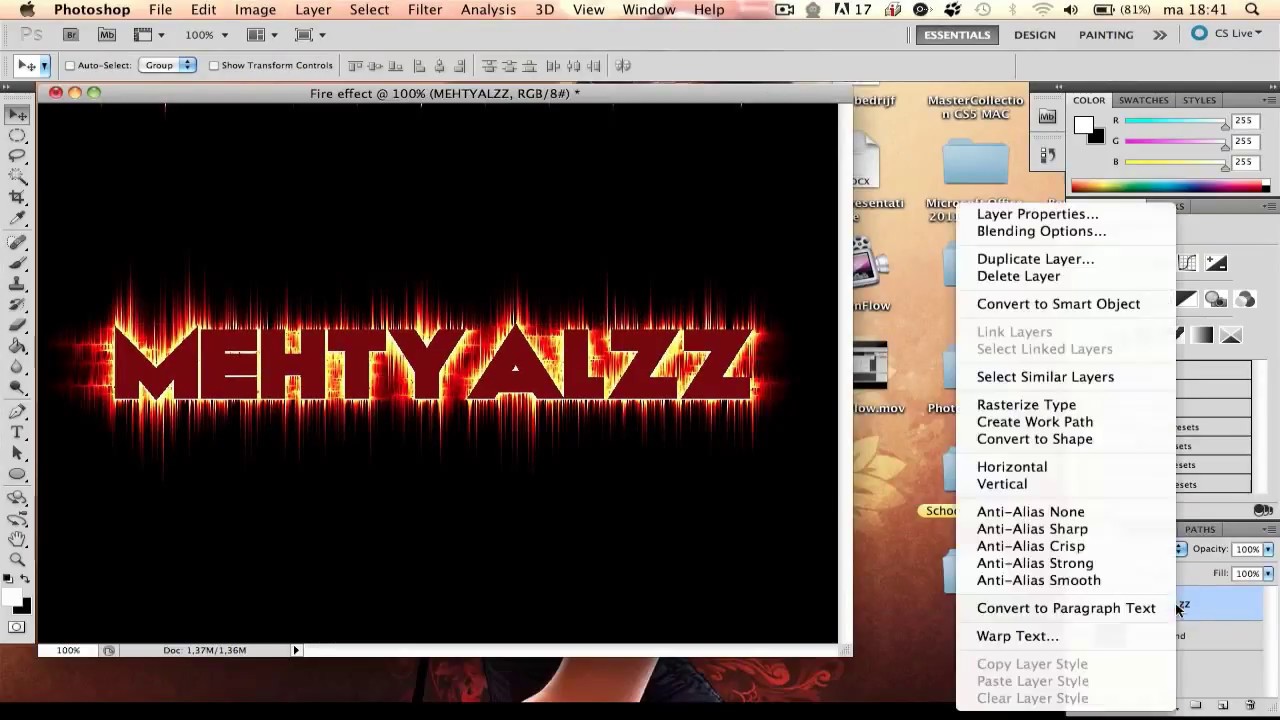Open the Filter menu
This screenshot has height=720, width=1280.
tap(425, 10)
